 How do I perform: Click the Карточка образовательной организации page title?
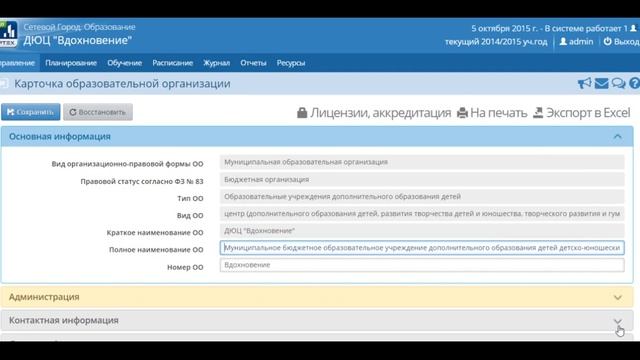coord(122,84)
